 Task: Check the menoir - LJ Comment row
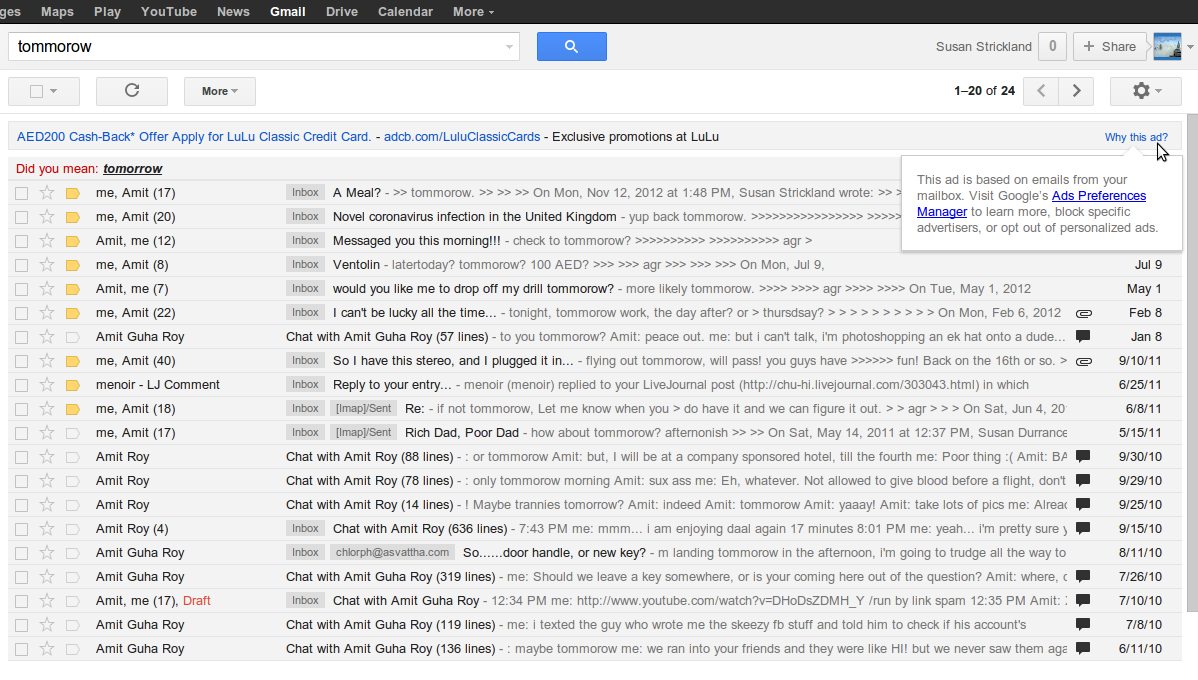[21, 386]
